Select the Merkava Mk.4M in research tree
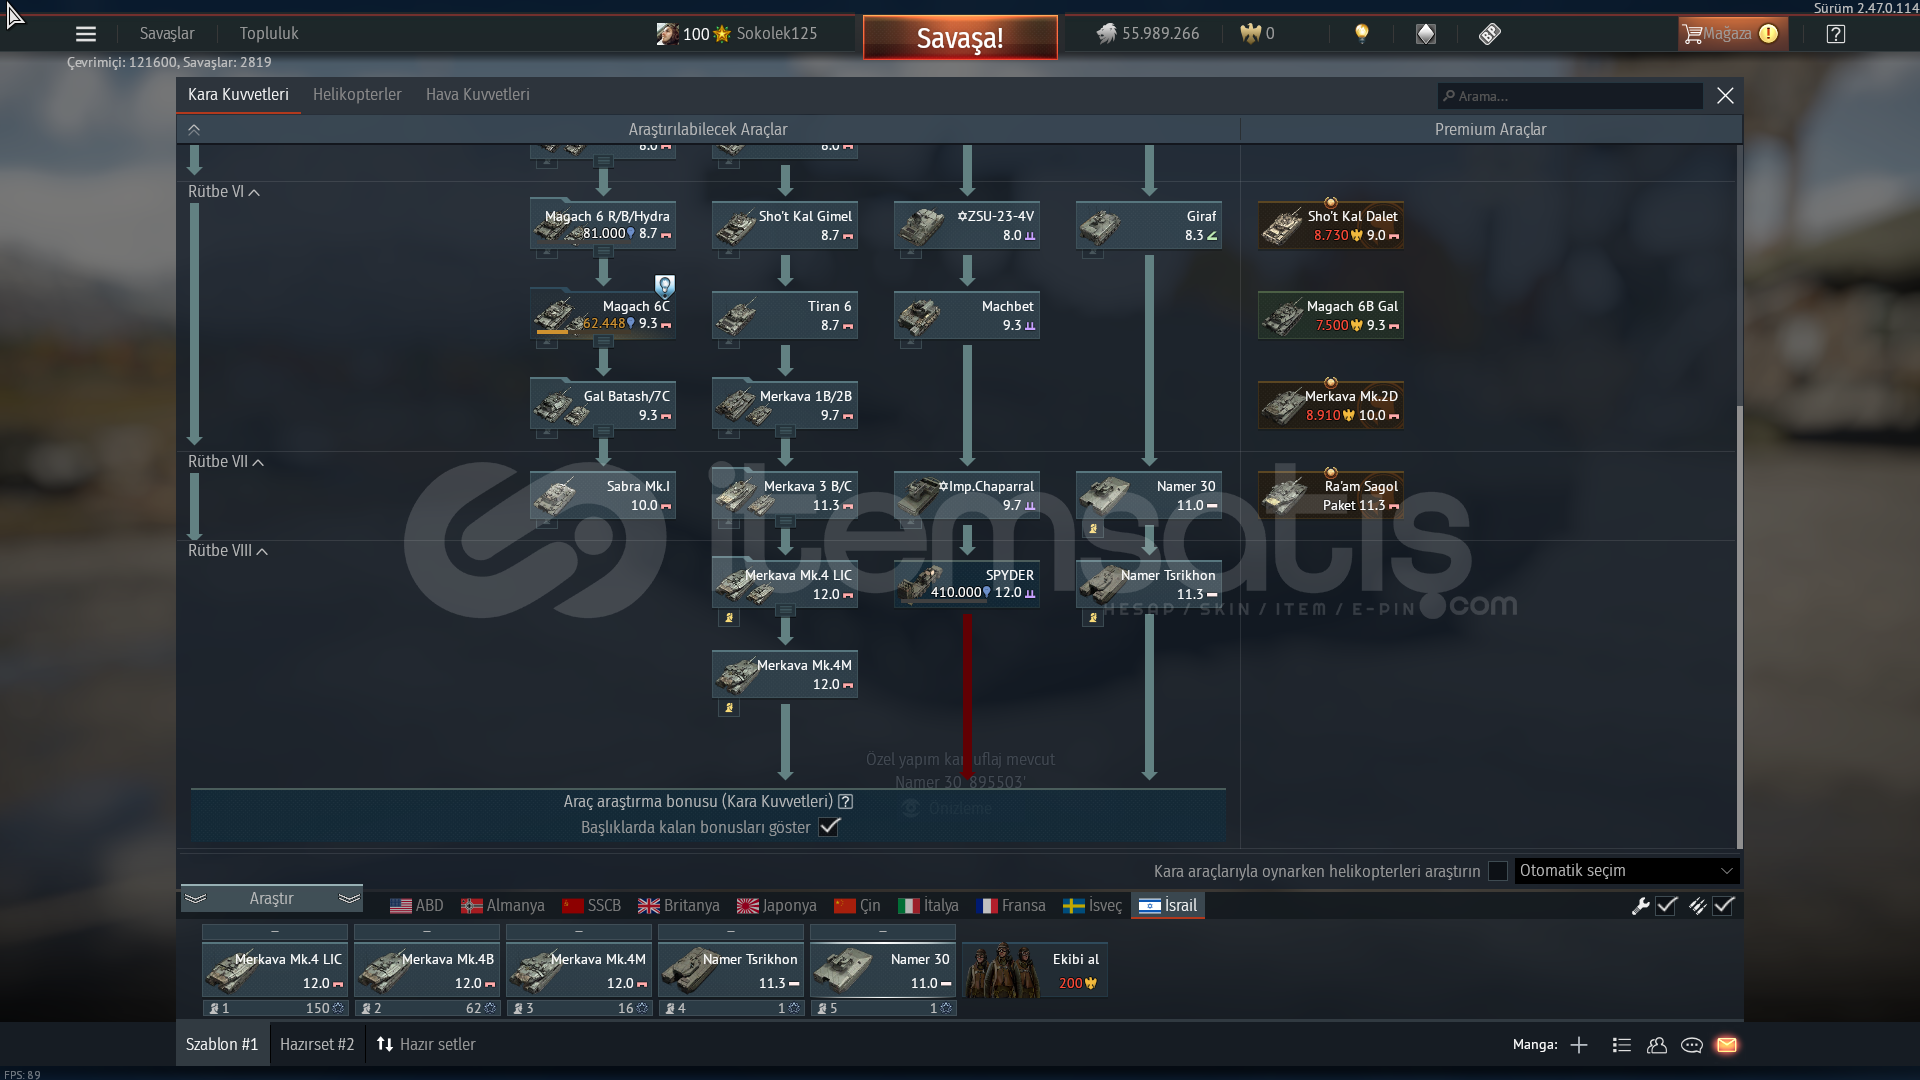1920x1080 pixels. [x=785, y=674]
